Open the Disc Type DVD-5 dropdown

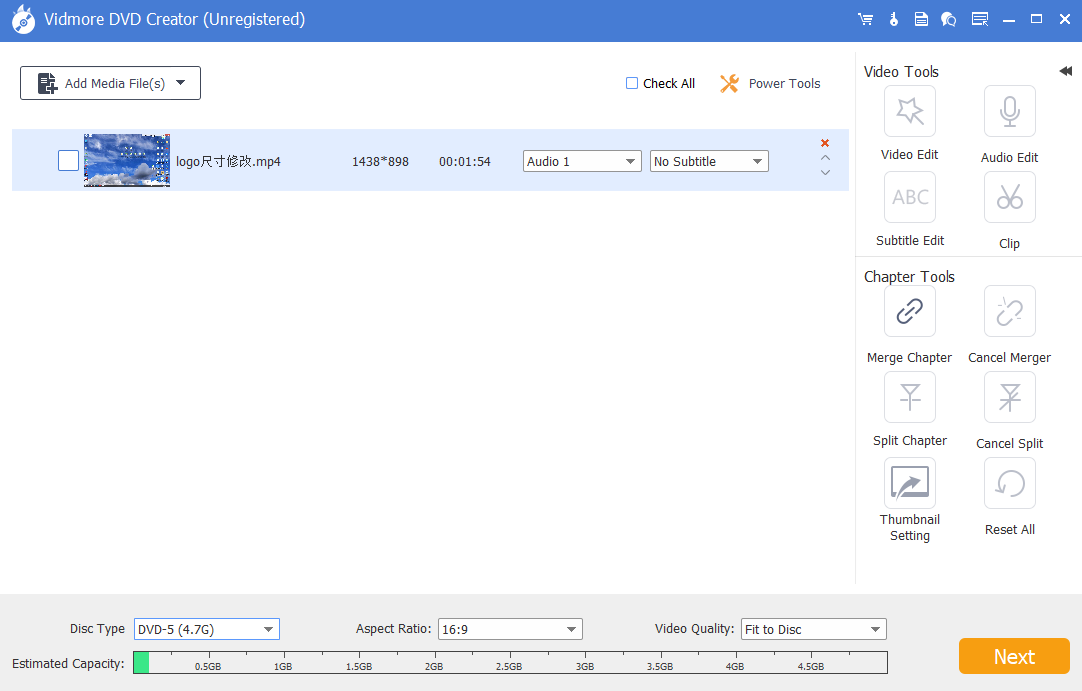click(206, 629)
